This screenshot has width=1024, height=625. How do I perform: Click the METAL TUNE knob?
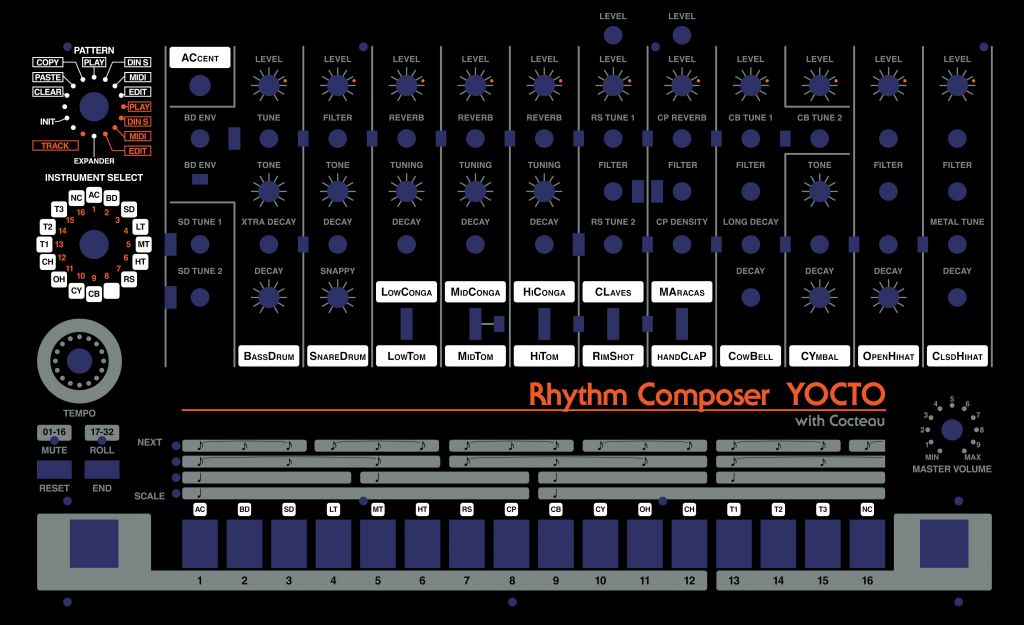coord(957,244)
